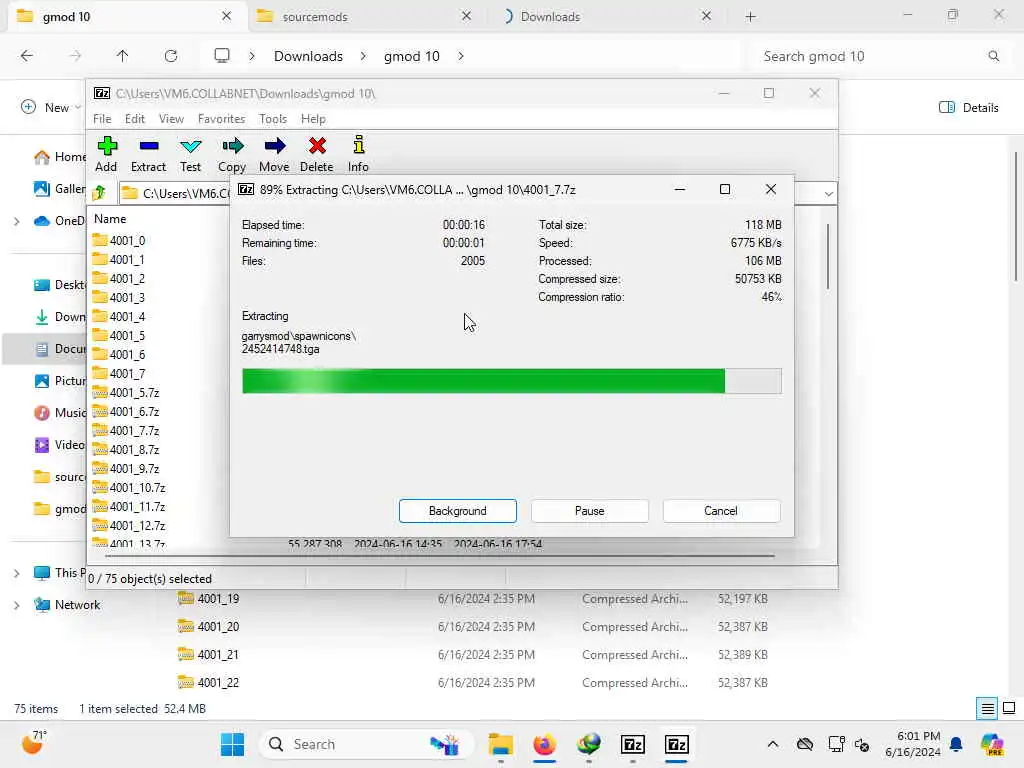
Task: Open the clock showing 6:01 PM
Action: pyautogui.click(x=912, y=744)
